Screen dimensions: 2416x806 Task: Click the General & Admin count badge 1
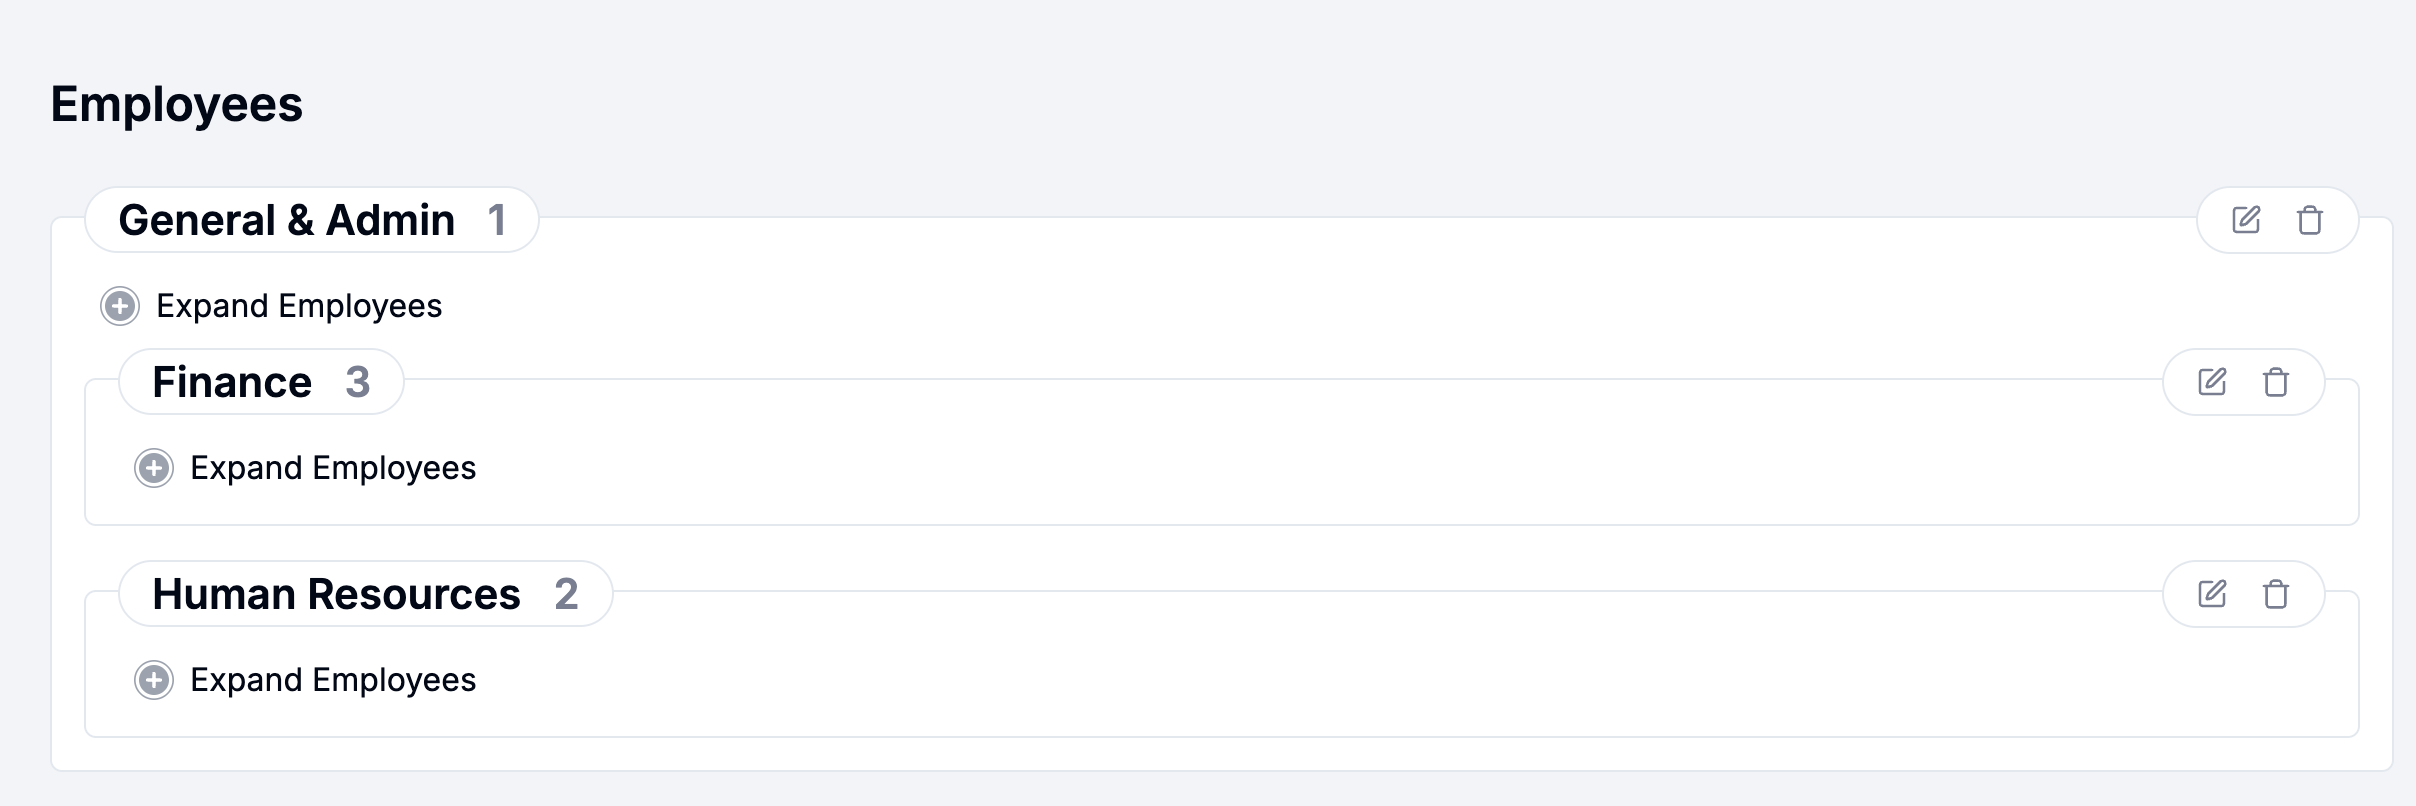pyautogui.click(x=496, y=220)
